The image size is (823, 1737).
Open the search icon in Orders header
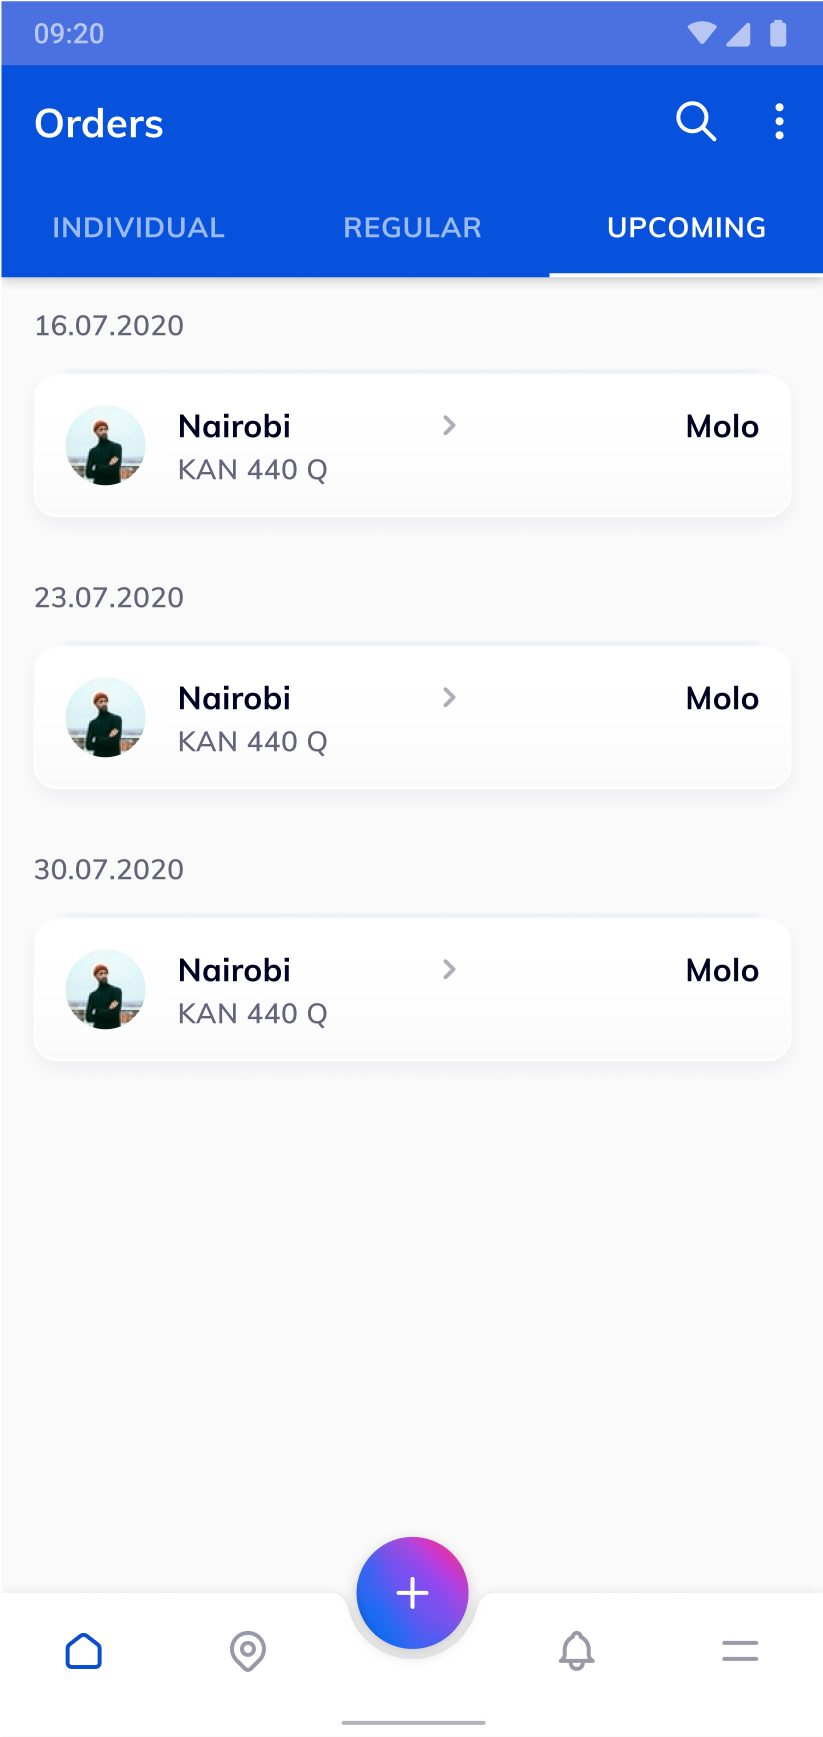696,122
